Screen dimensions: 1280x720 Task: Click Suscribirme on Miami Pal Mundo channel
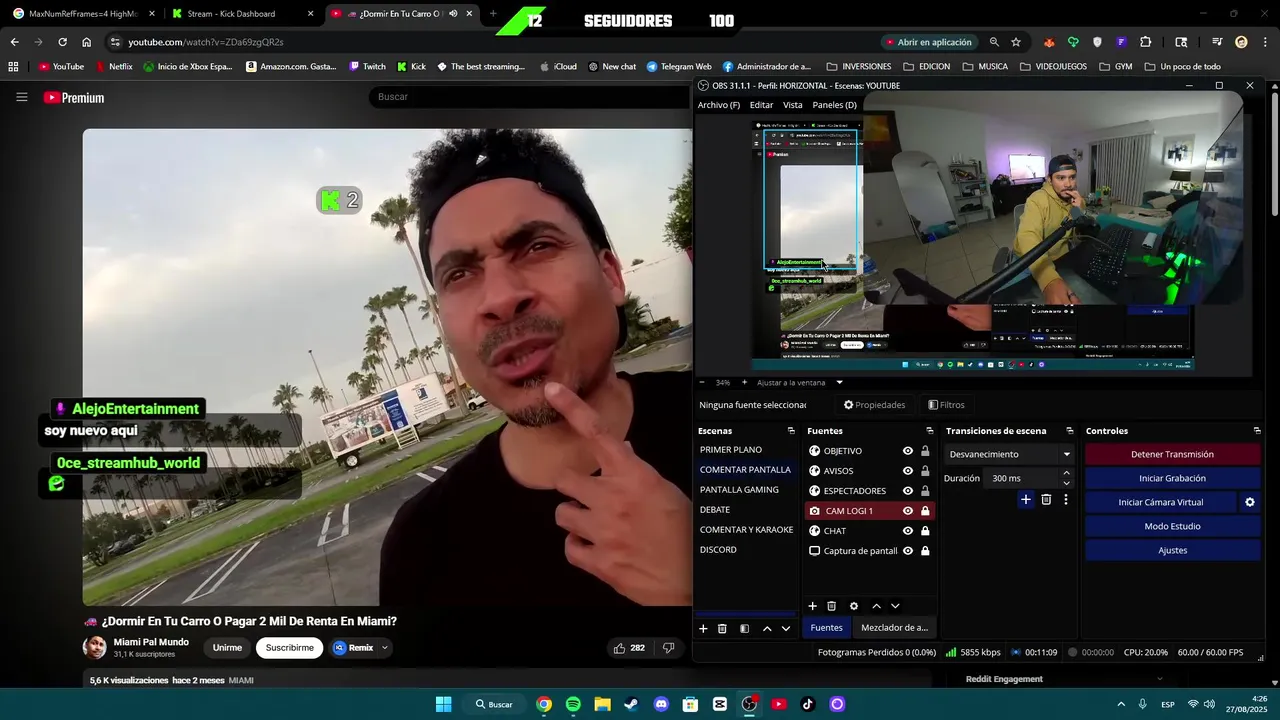(x=290, y=648)
